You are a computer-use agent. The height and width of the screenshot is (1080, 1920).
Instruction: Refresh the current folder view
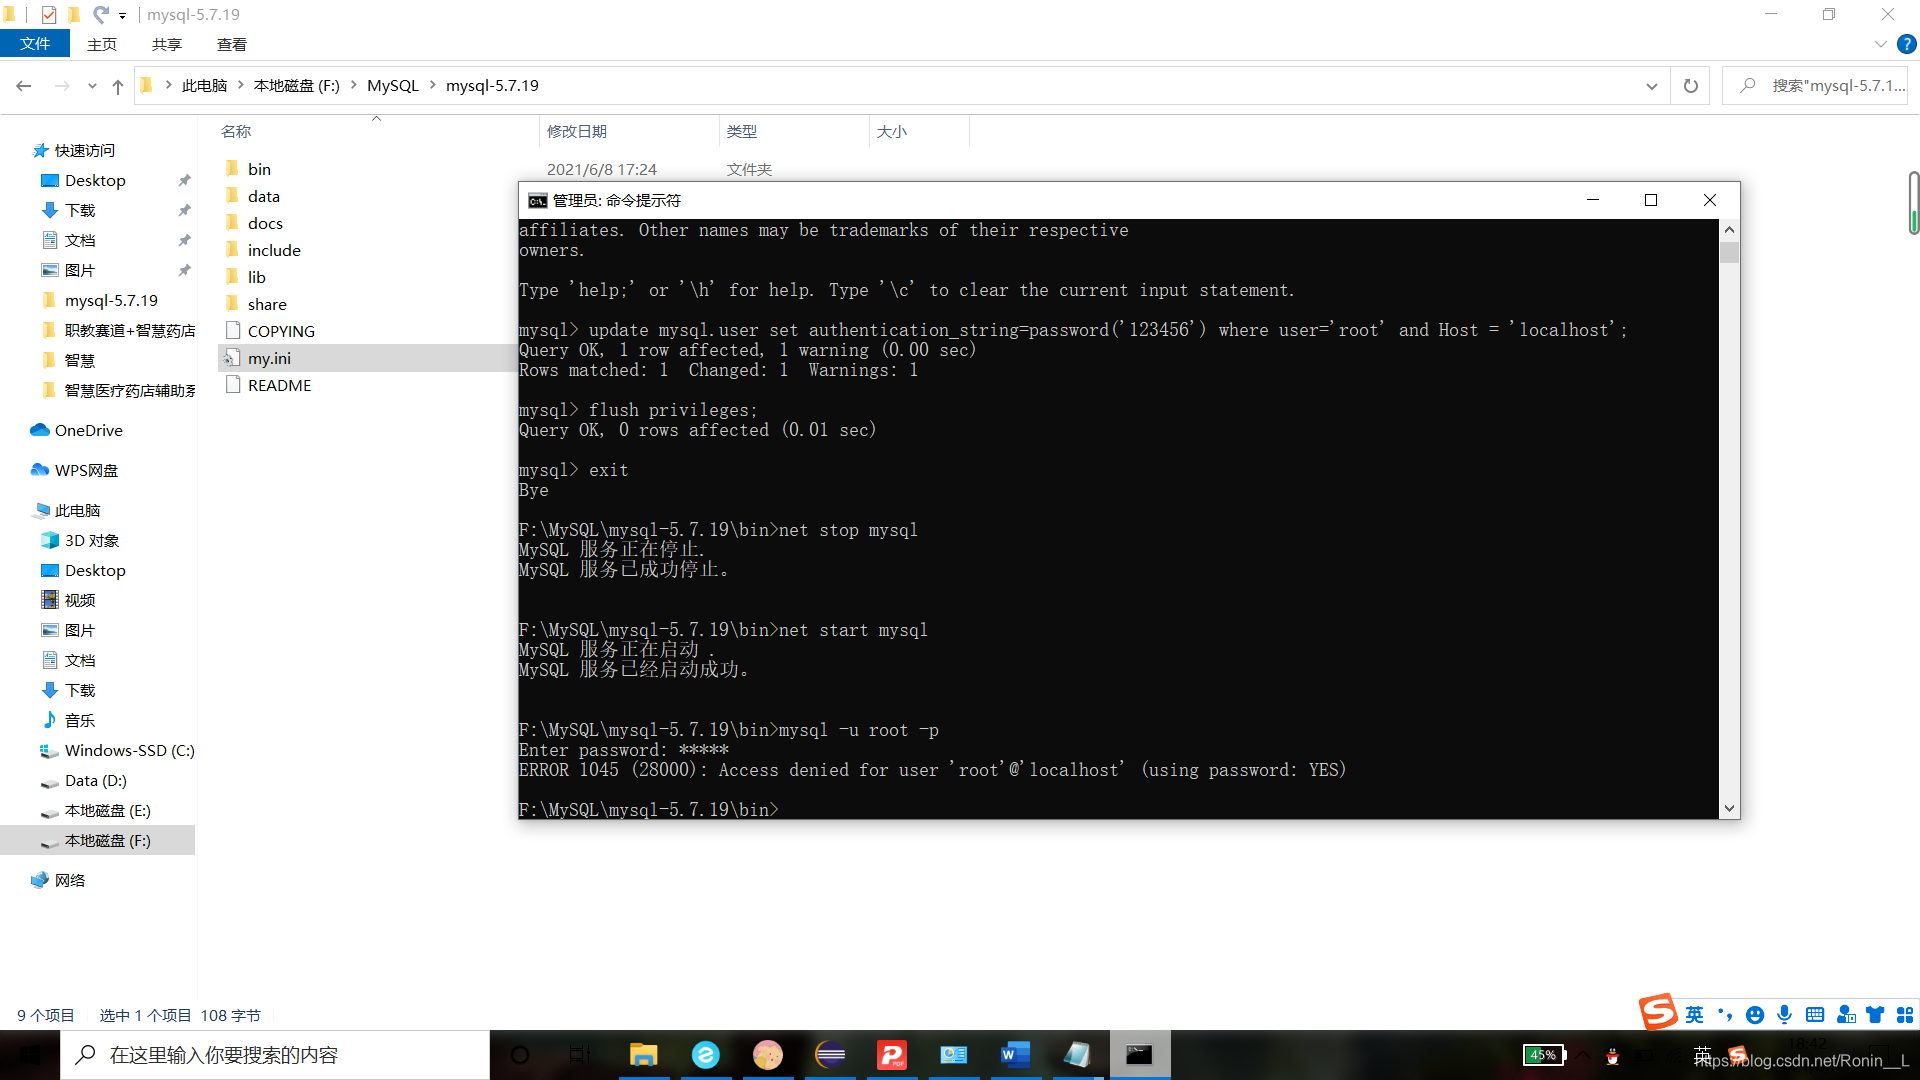point(1691,86)
